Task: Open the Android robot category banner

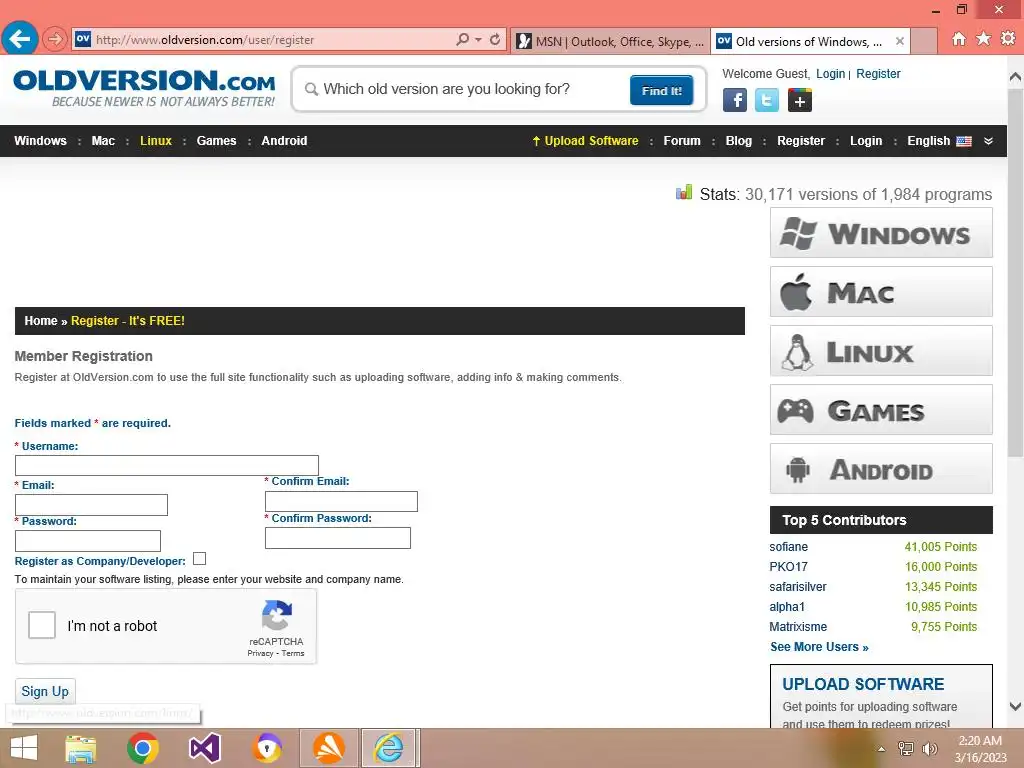Action: pyautogui.click(x=881, y=469)
